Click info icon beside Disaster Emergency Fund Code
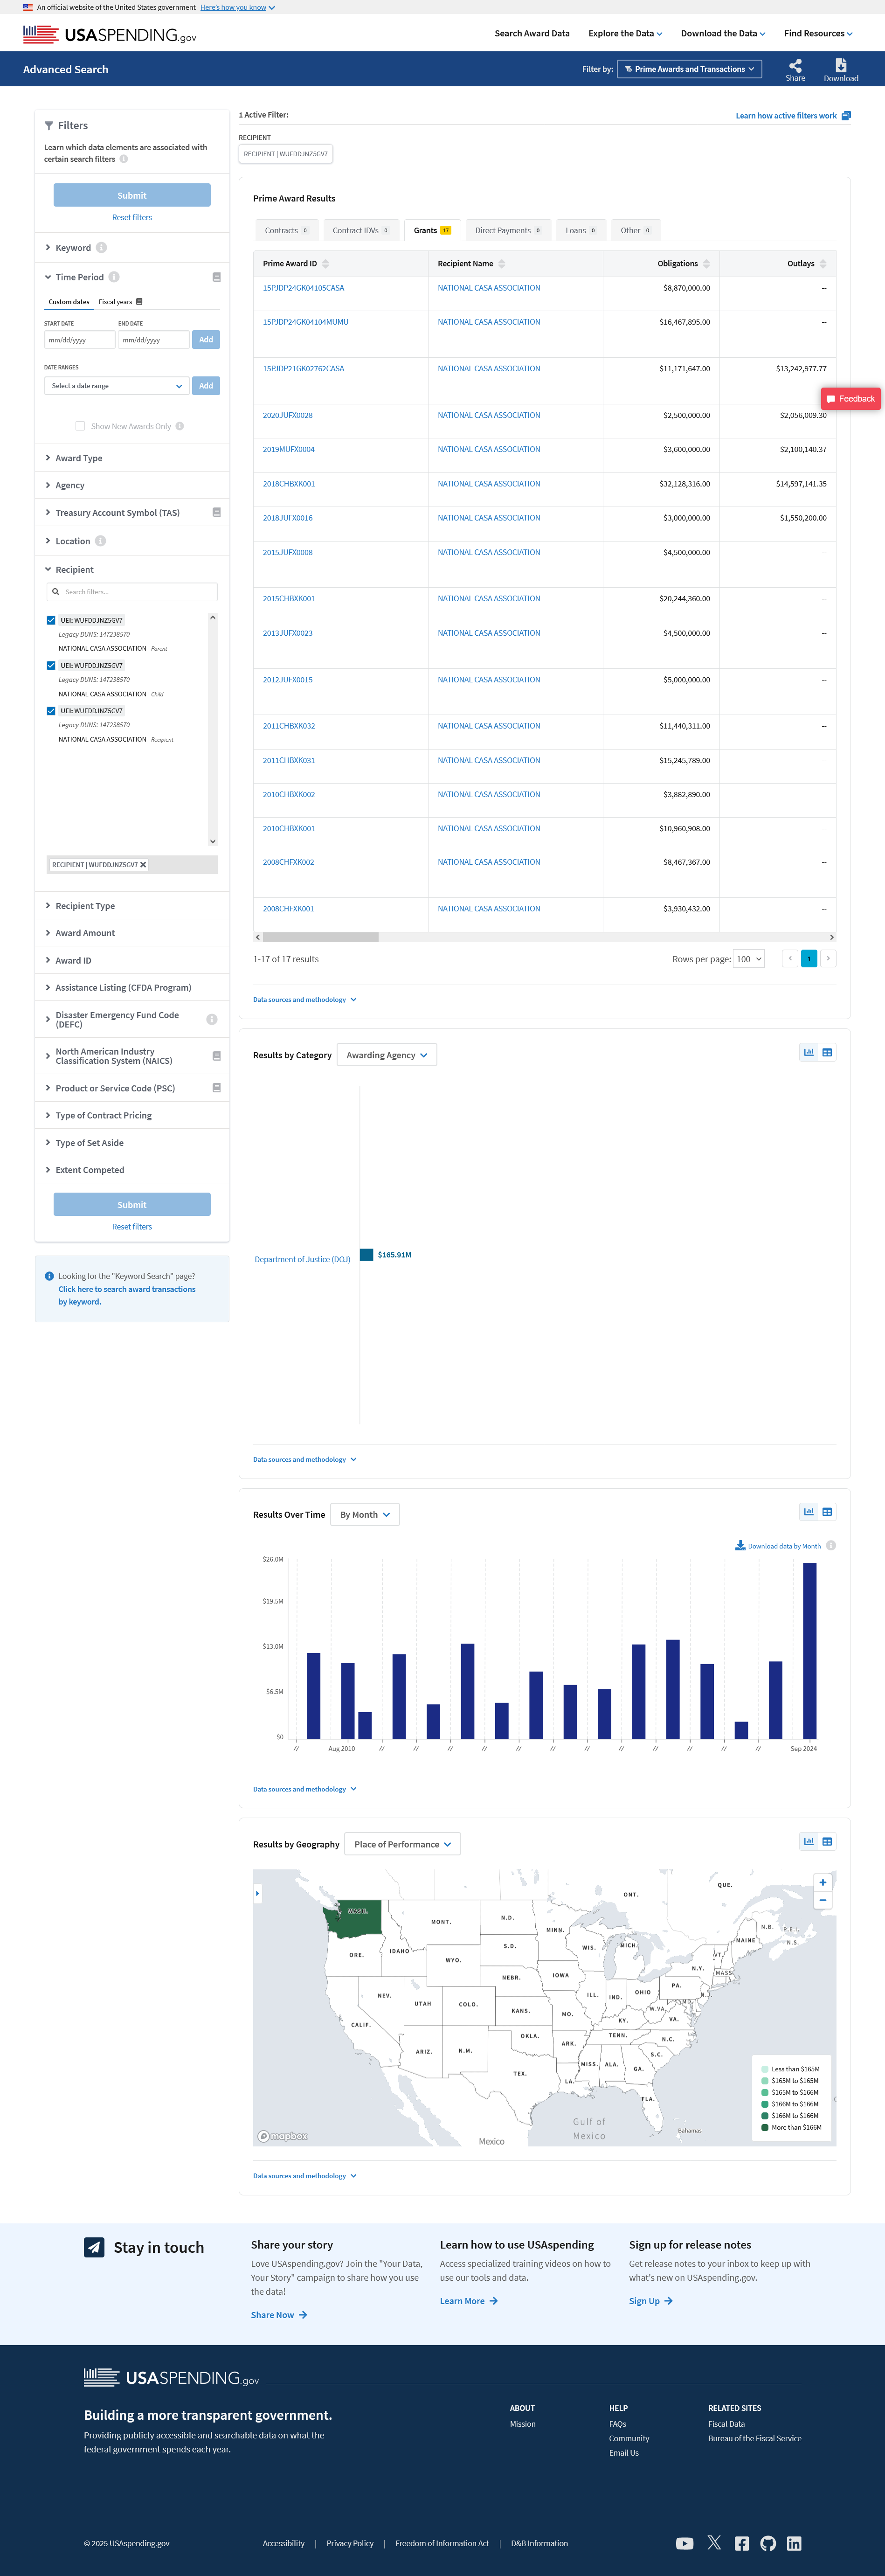This screenshot has height=2576, width=885. [x=211, y=1019]
